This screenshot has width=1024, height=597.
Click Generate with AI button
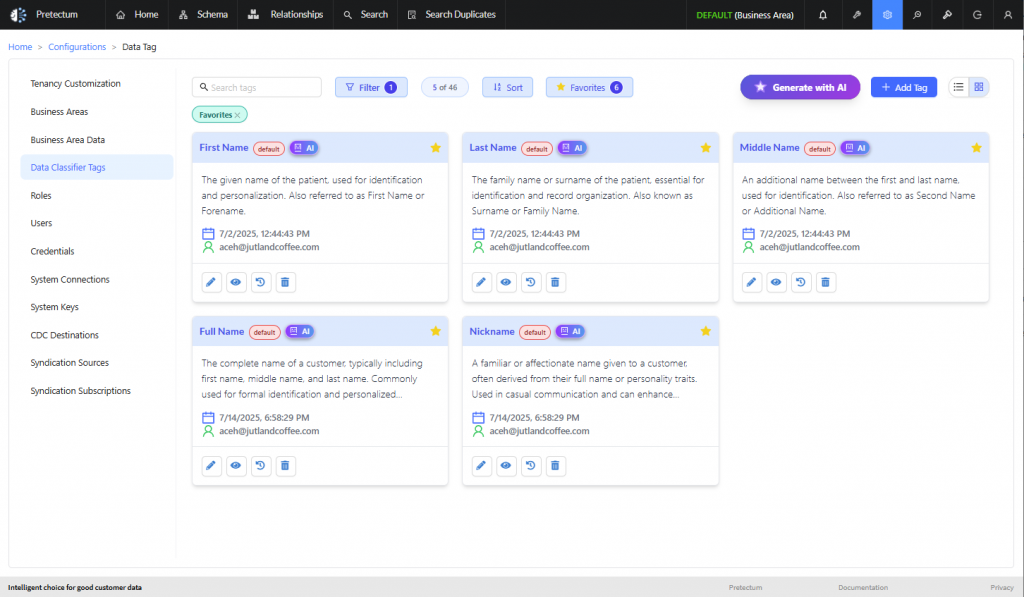(x=800, y=88)
